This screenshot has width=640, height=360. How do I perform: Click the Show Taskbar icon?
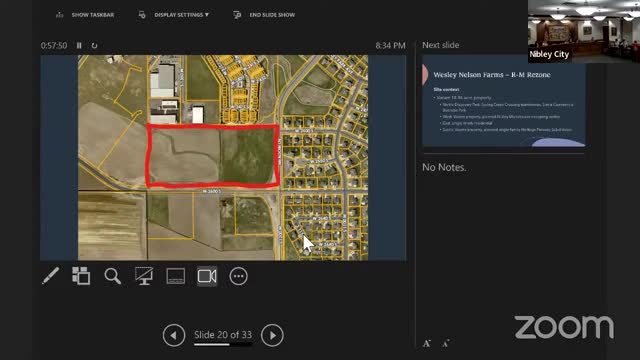60,15
